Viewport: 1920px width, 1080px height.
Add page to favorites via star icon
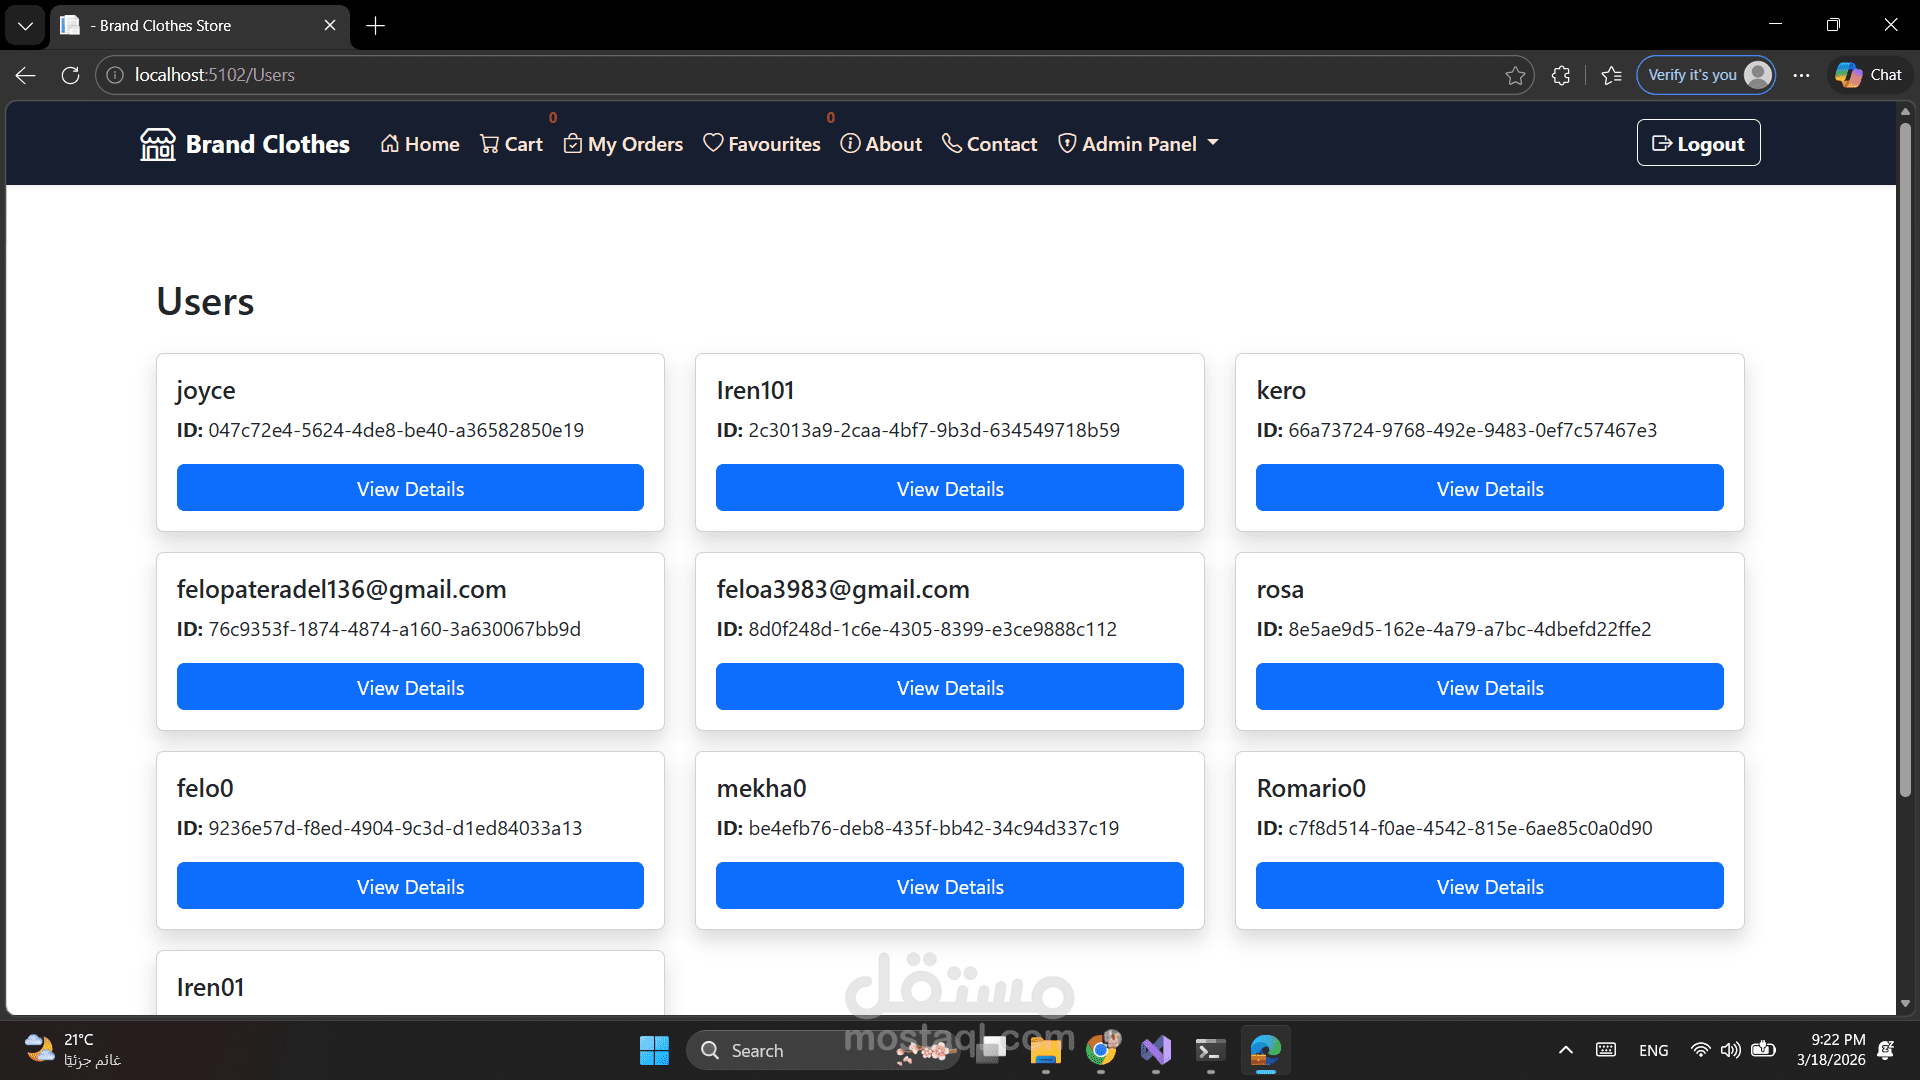pyautogui.click(x=1515, y=75)
